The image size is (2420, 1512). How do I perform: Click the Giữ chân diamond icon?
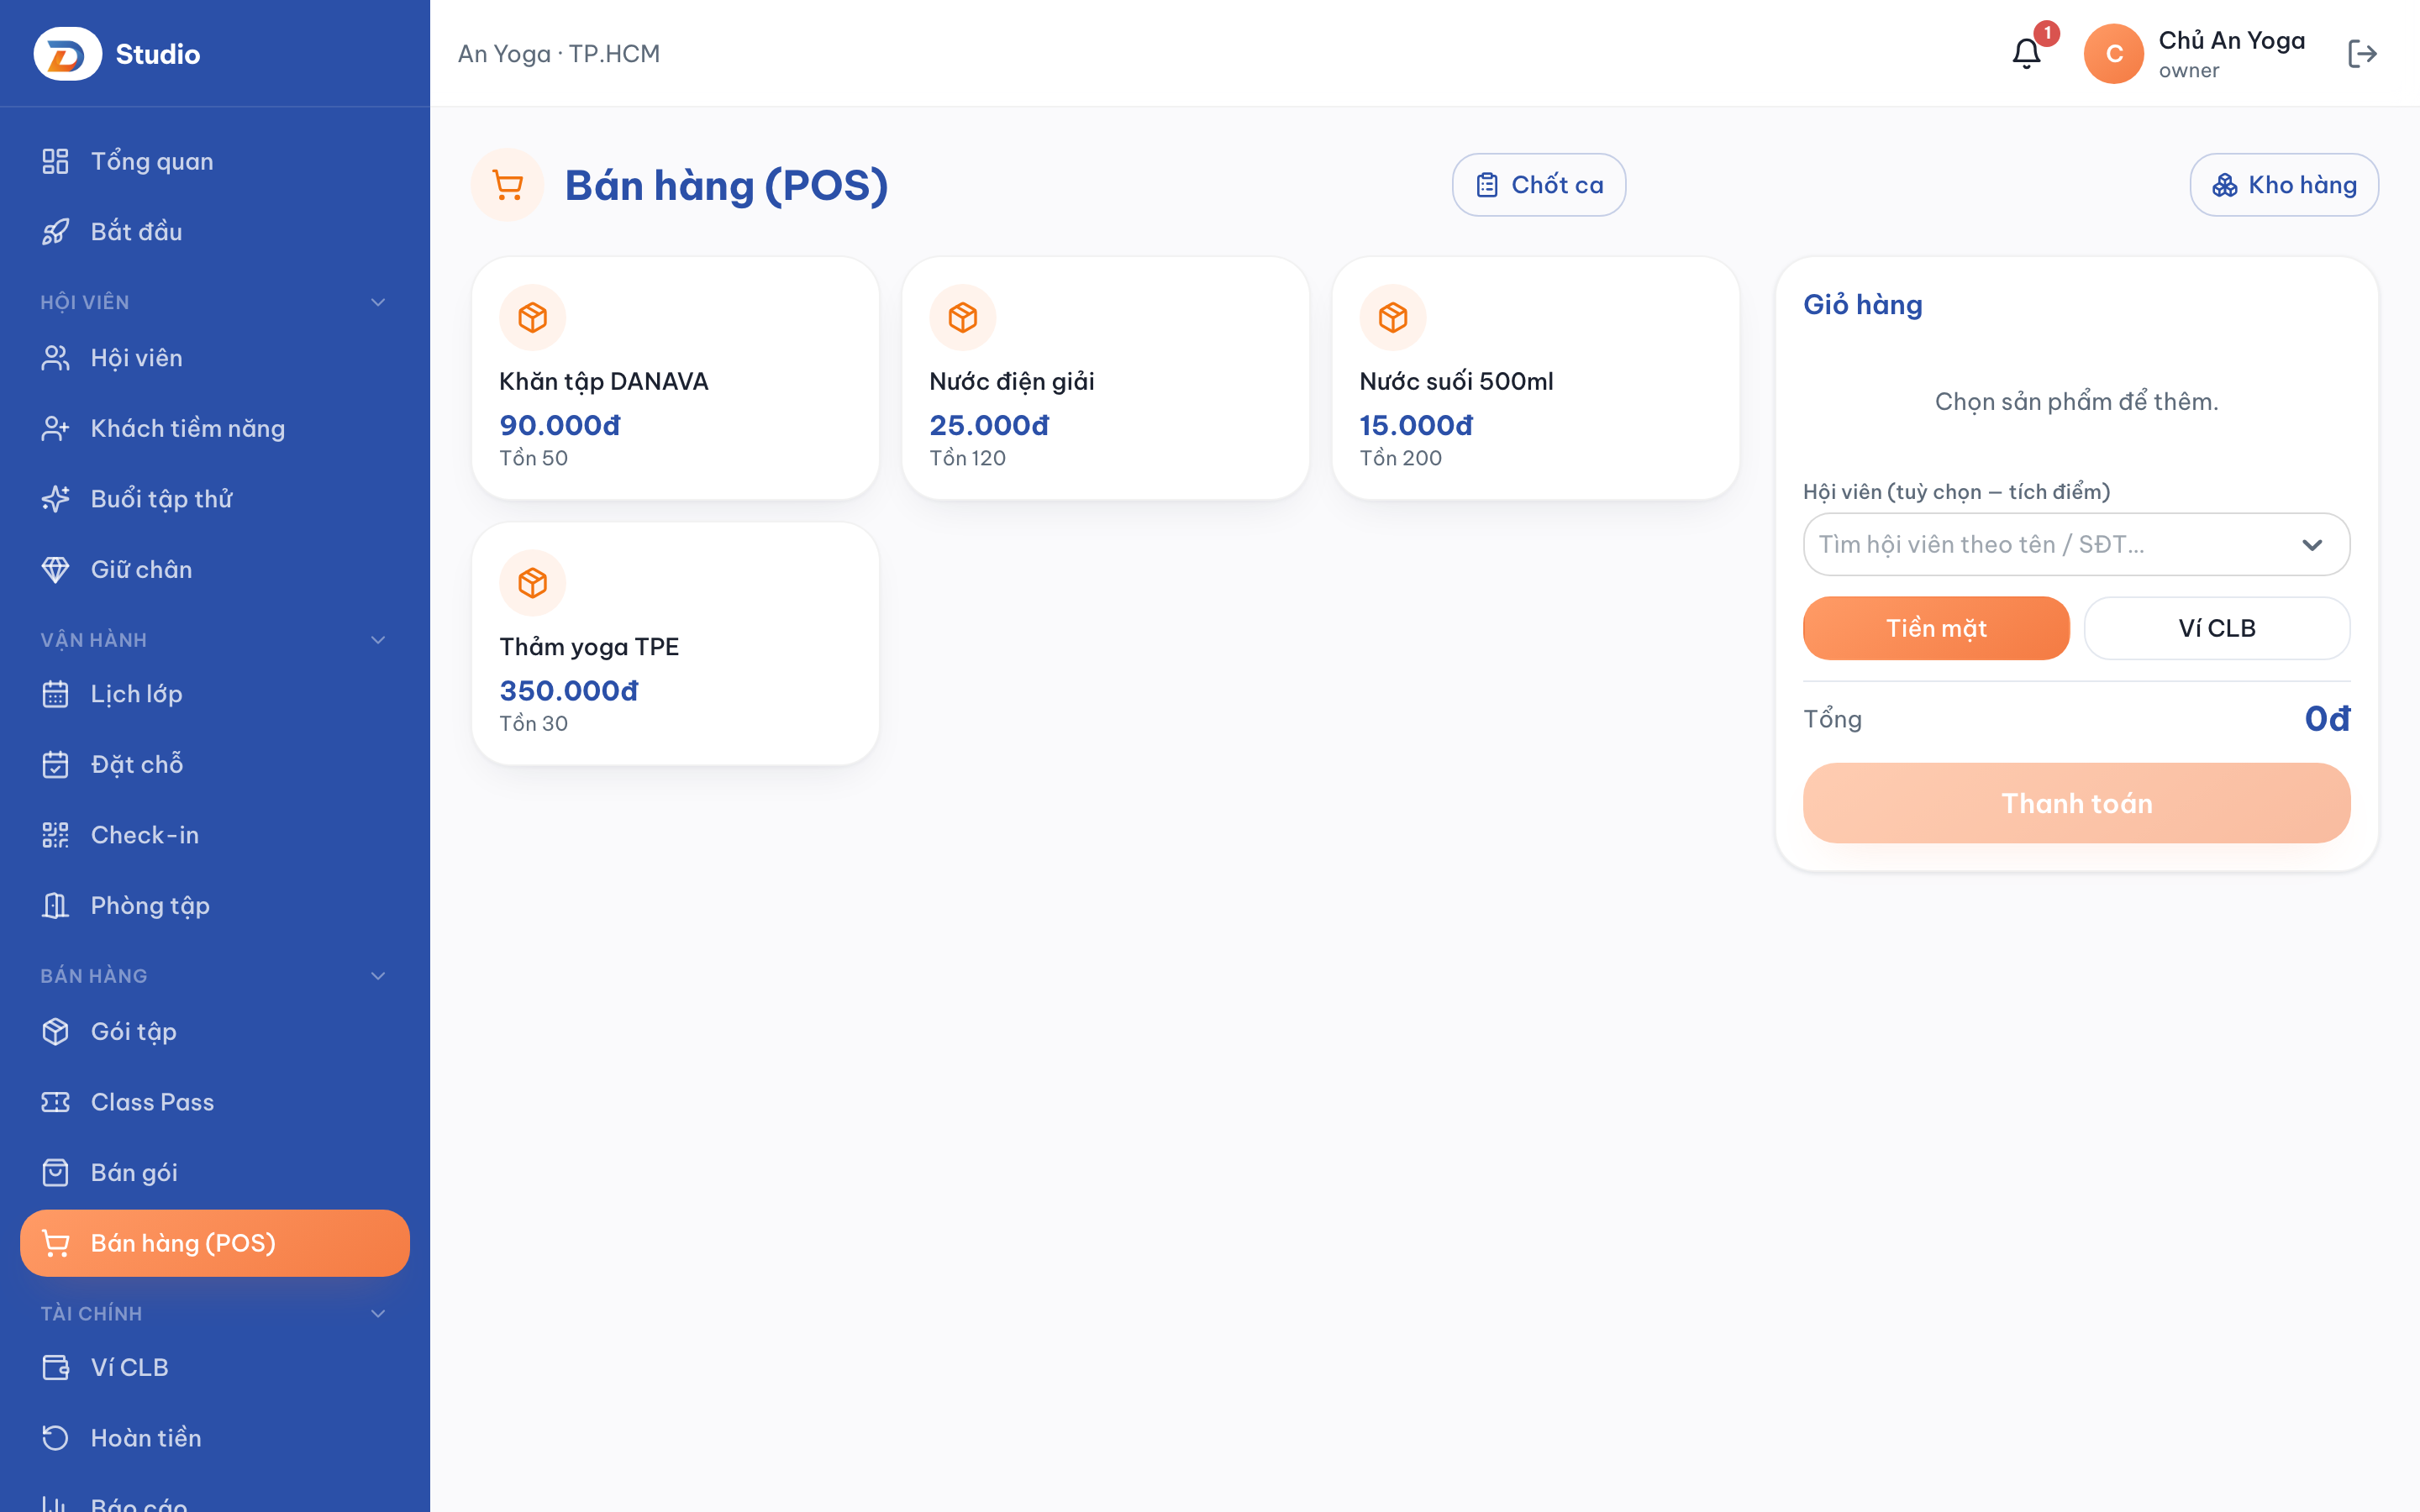click(x=55, y=570)
